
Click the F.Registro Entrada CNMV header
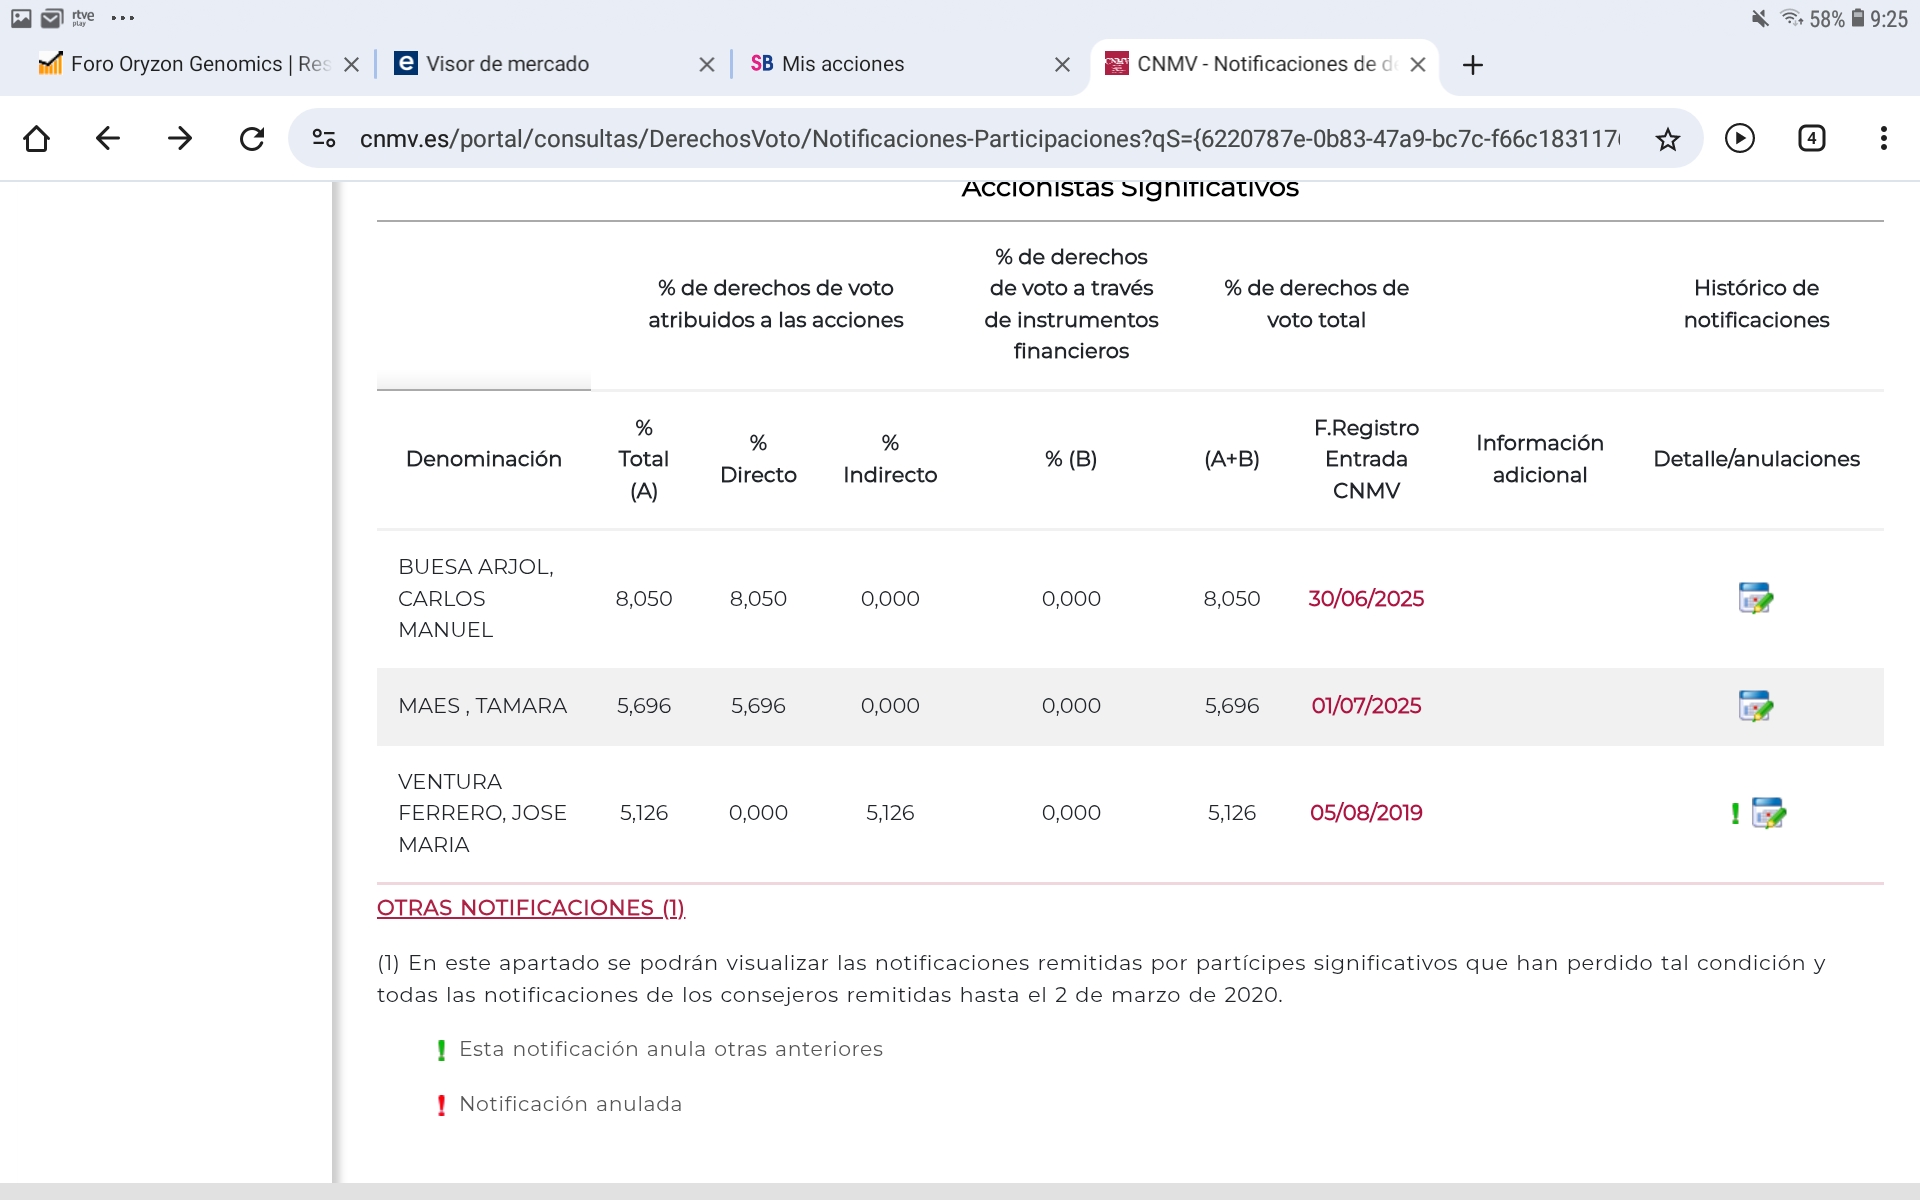click(x=1366, y=459)
